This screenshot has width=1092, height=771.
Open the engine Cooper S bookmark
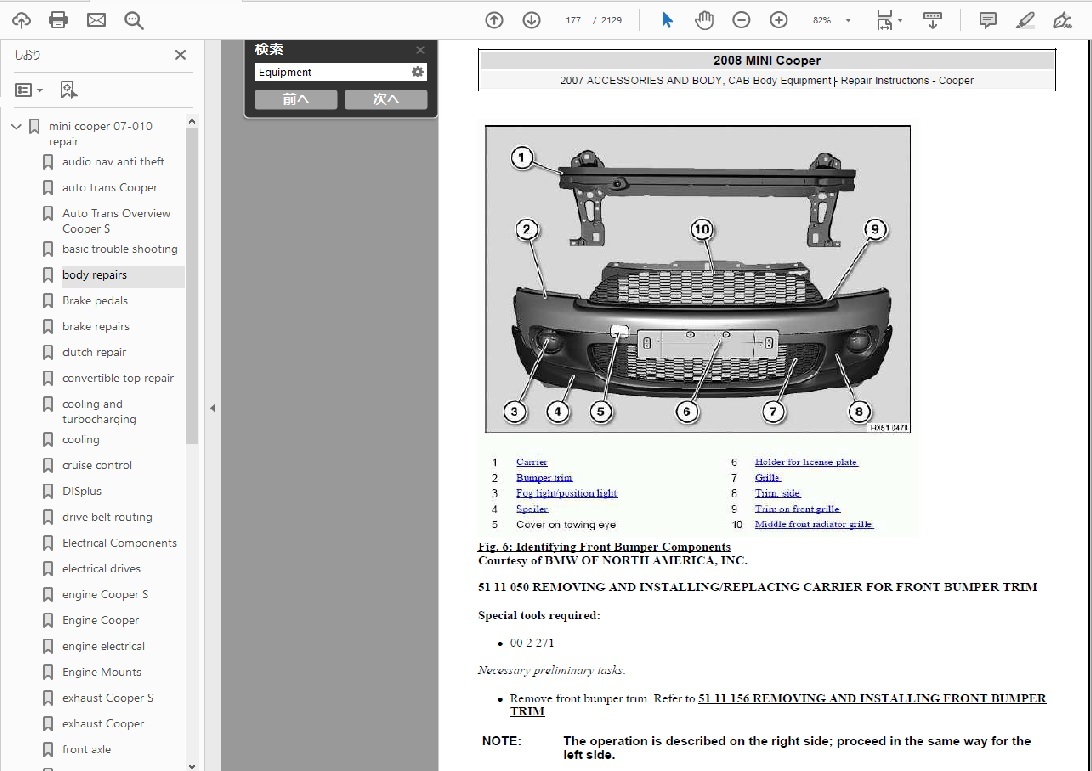(104, 594)
